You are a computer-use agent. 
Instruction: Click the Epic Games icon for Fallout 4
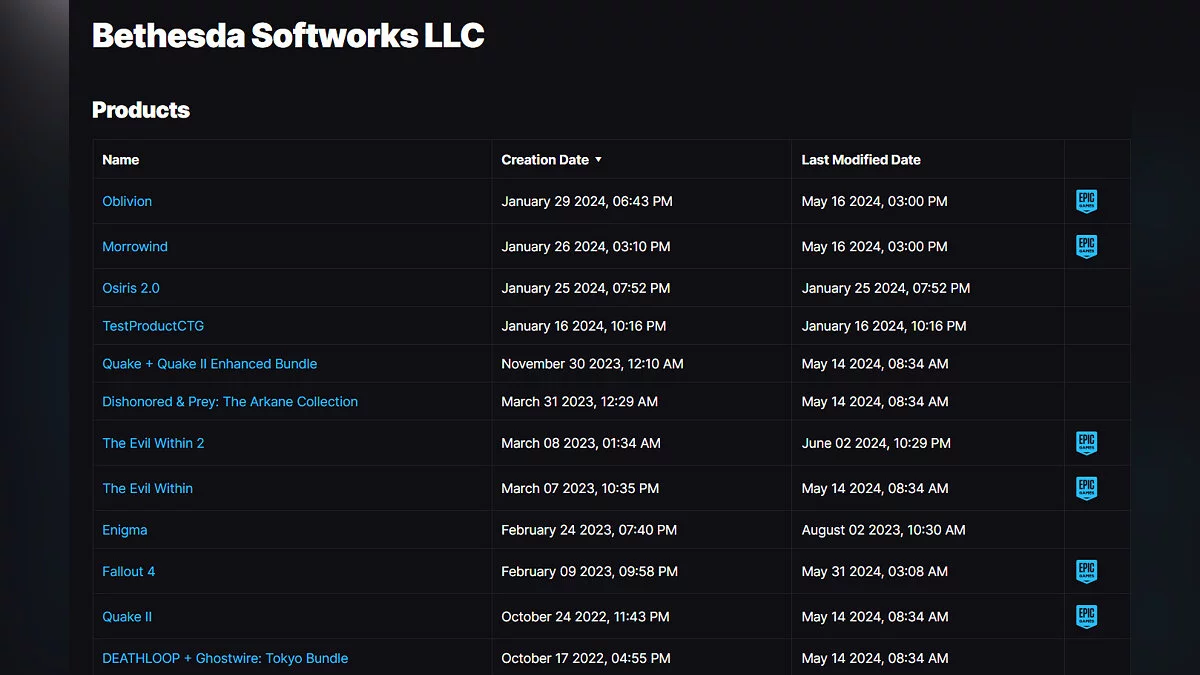(1086, 571)
